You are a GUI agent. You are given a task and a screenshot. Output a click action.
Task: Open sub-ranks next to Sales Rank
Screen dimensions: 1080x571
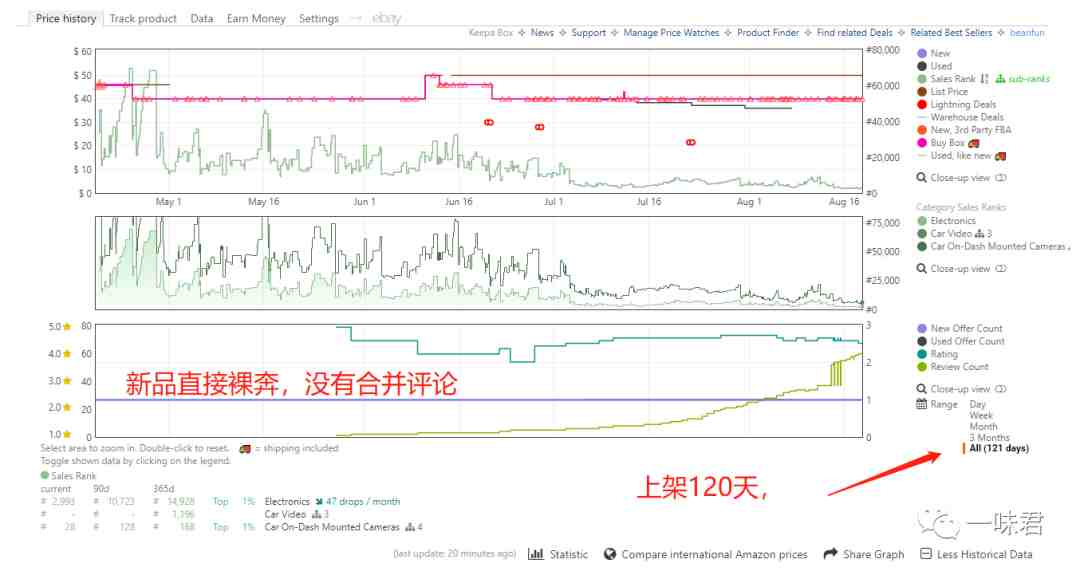(x=1023, y=79)
